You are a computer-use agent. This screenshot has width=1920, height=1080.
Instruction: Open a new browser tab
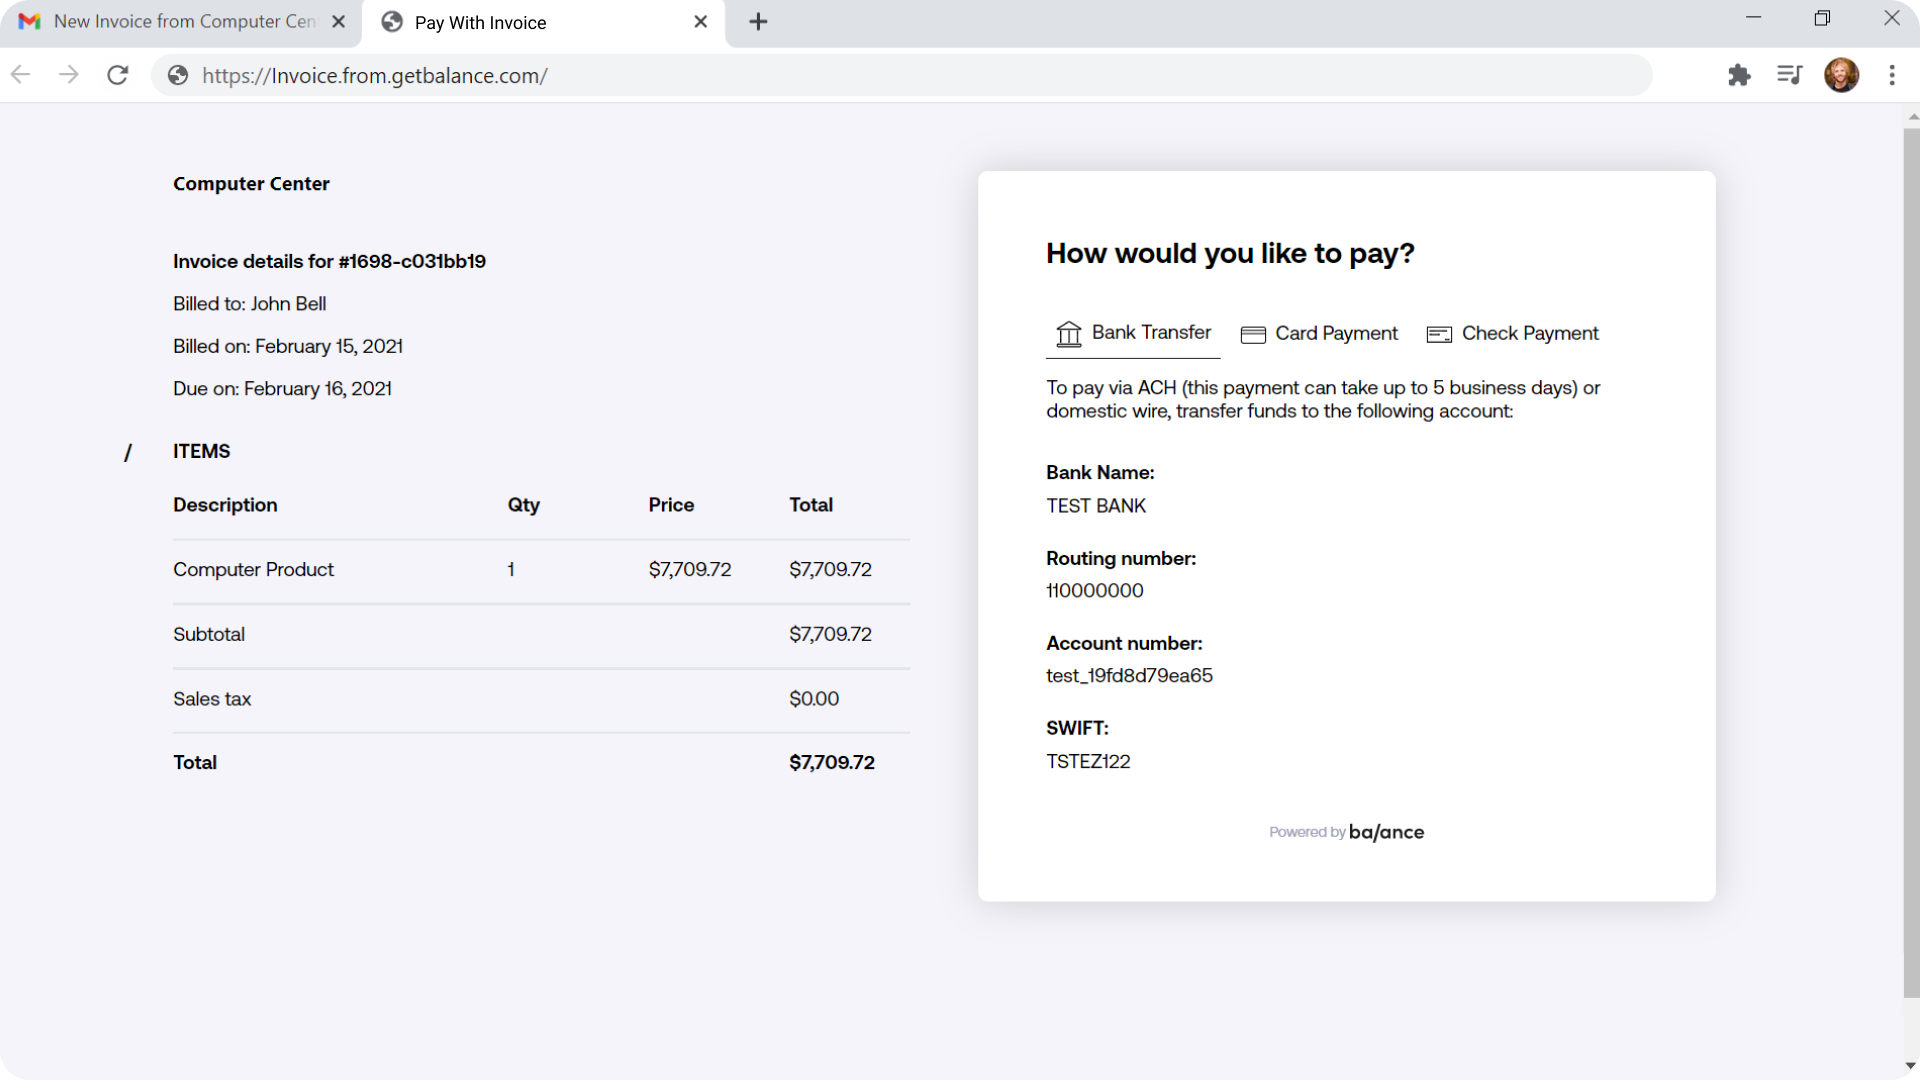(758, 22)
